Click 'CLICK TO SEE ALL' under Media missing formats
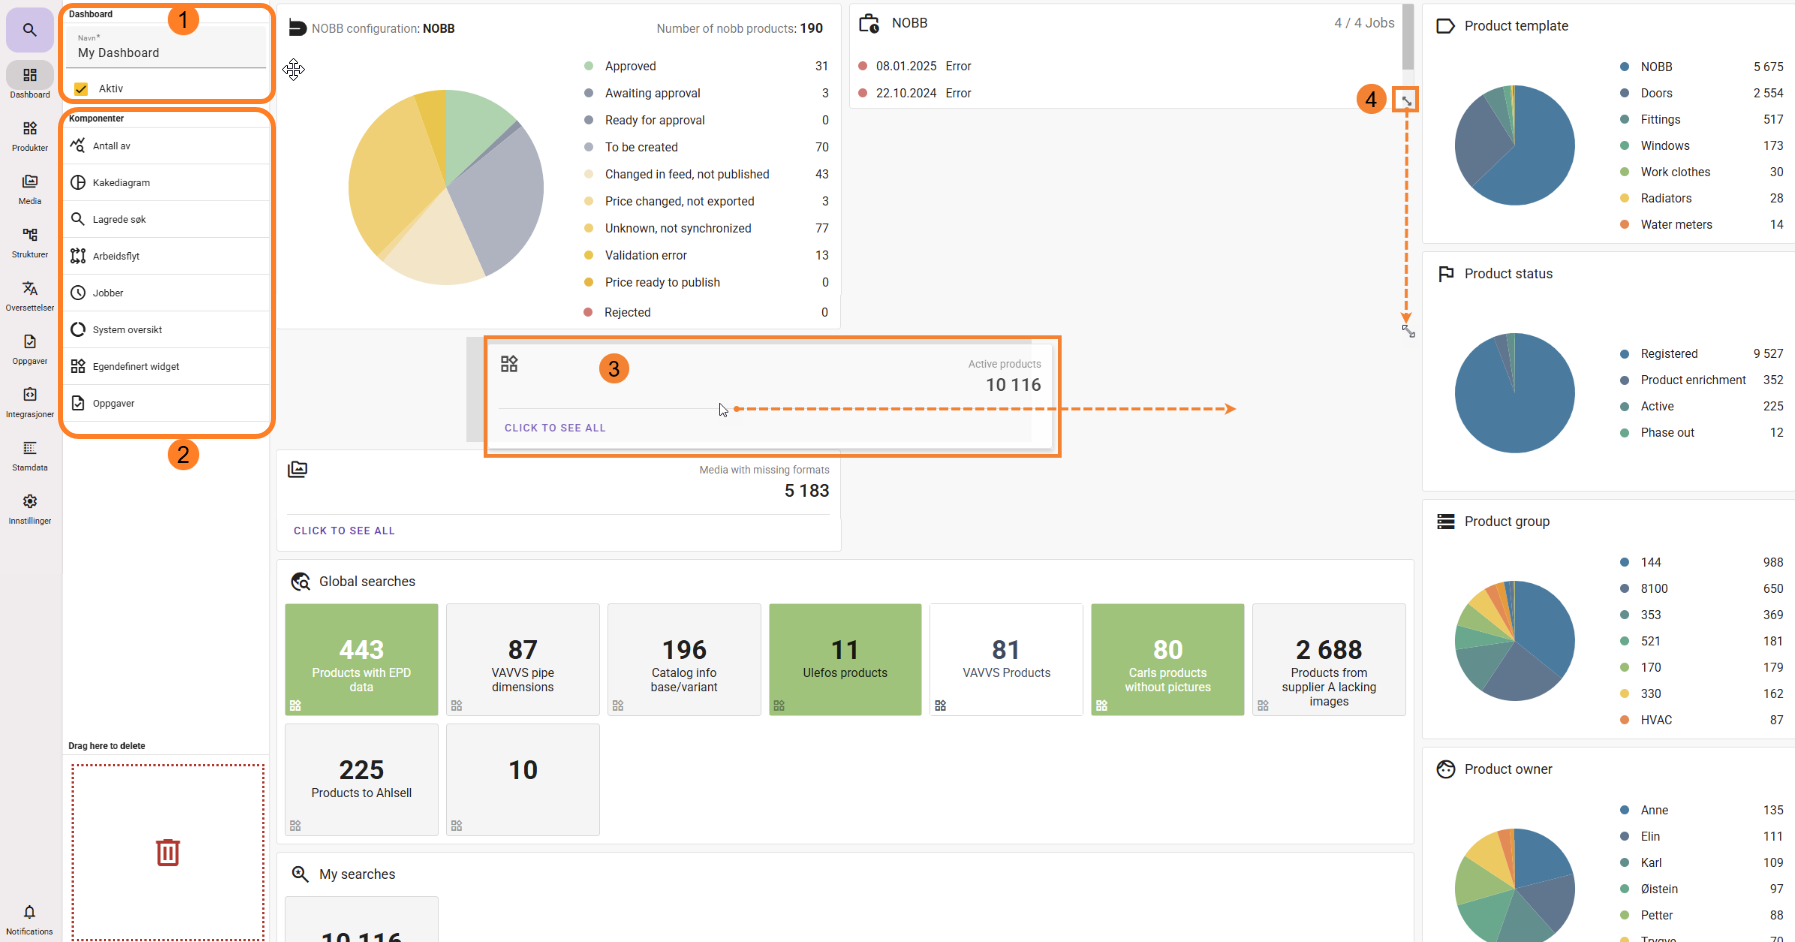 tap(344, 531)
